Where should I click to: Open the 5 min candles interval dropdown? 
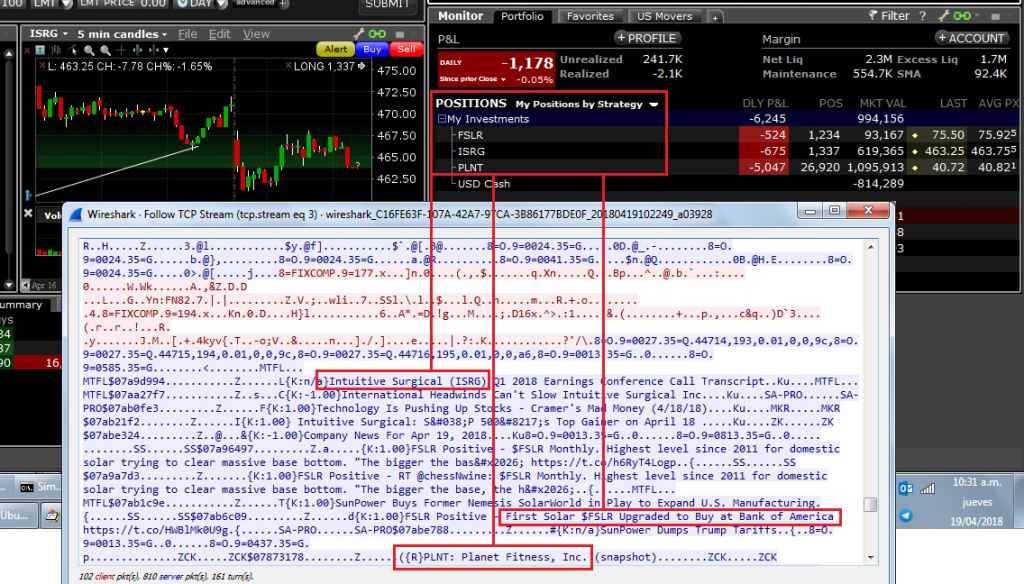click(165, 35)
